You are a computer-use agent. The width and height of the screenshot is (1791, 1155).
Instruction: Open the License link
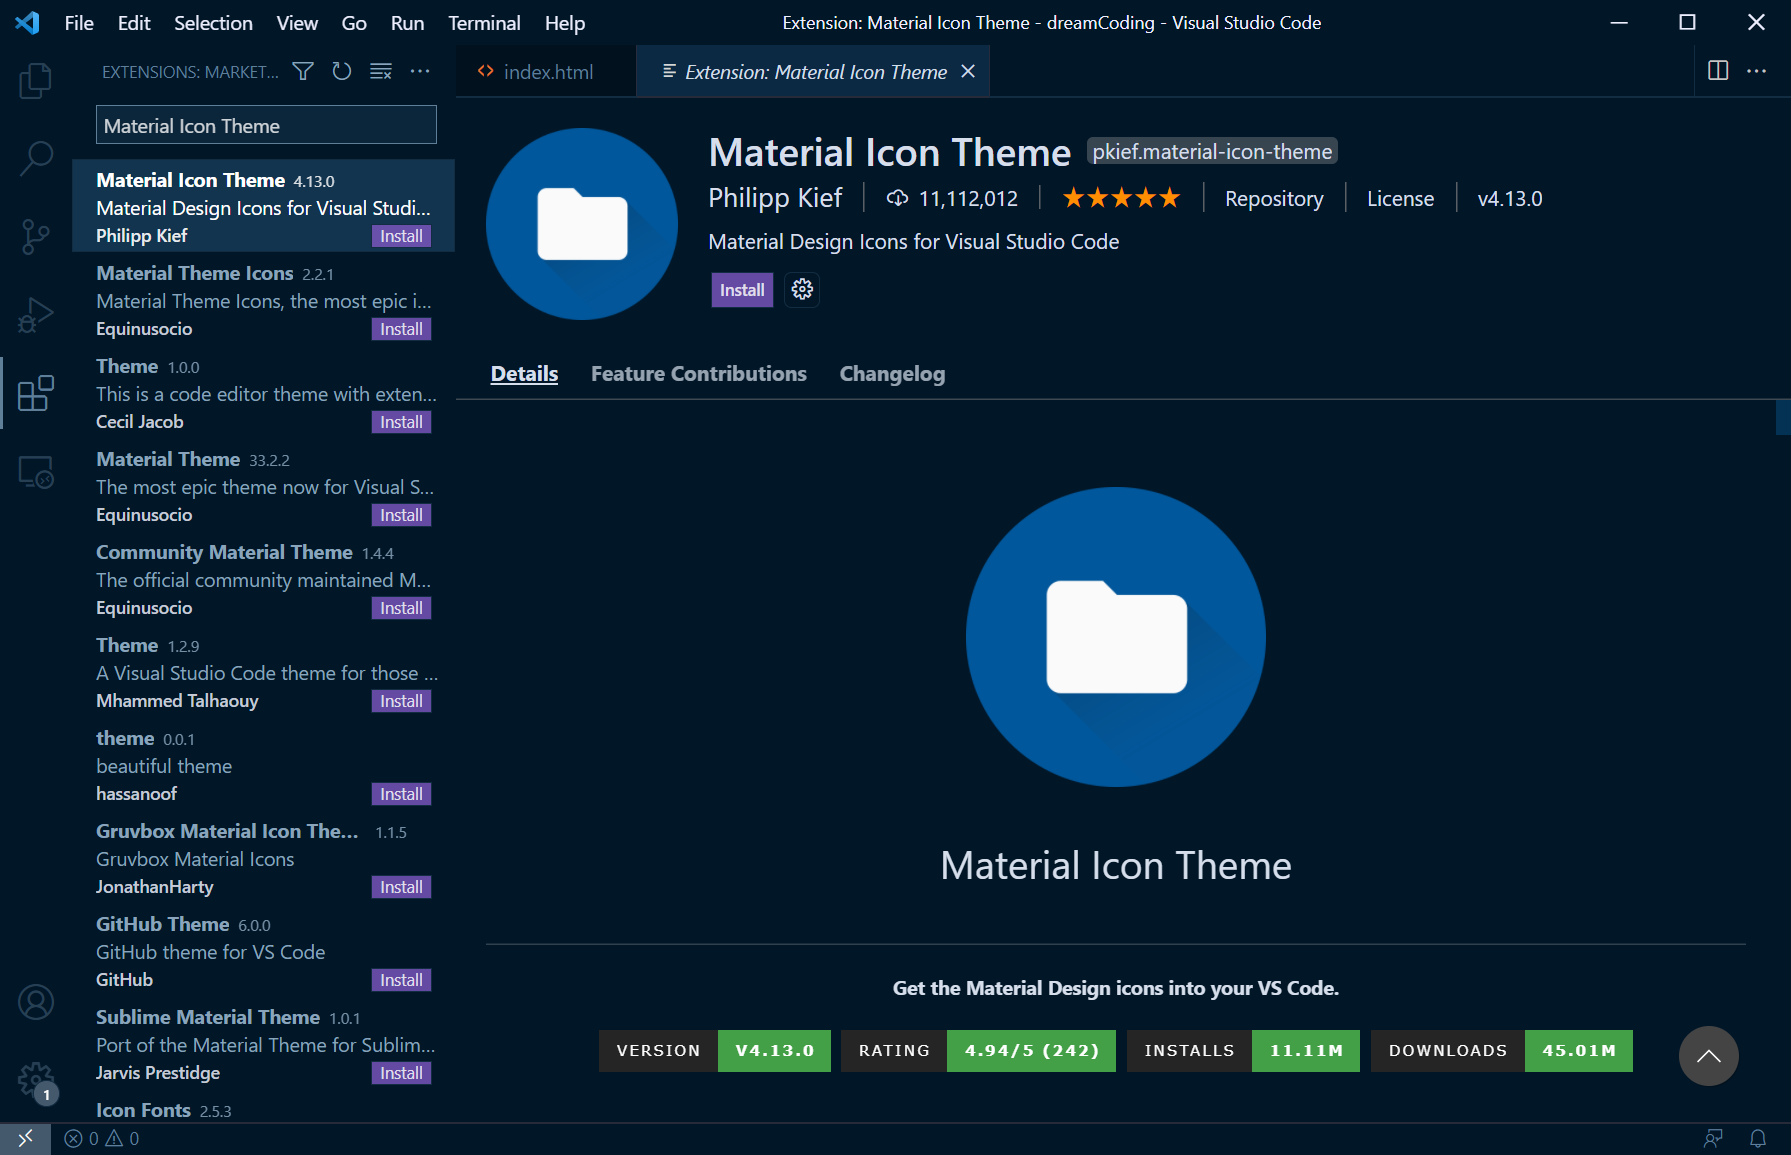click(1400, 198)
